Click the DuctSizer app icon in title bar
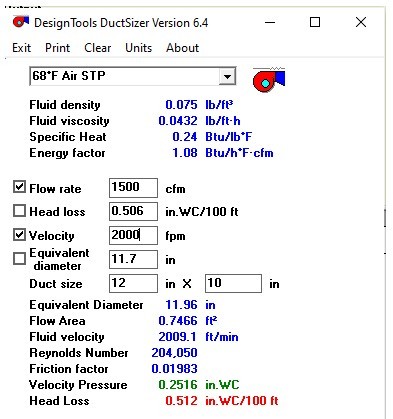The image size is (393, 419). [x=21, y=22]
